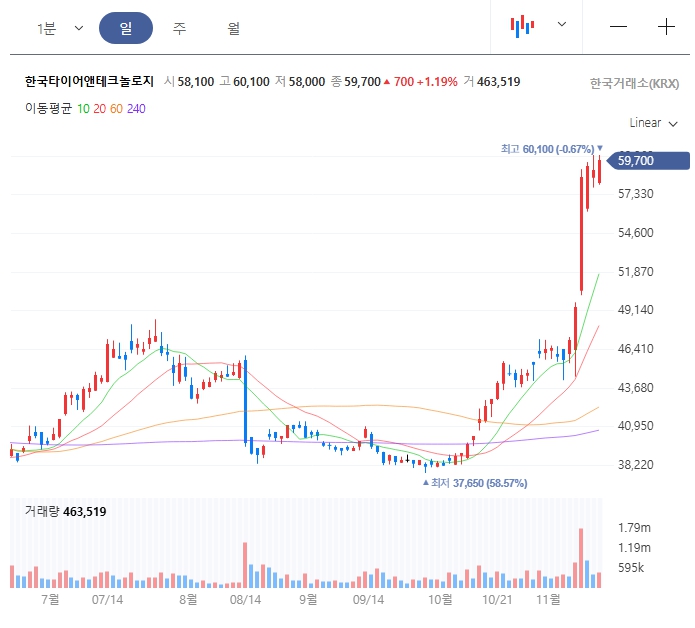Select the 일 daily tab
This screenshot has width=695, height=628.
pos(126,28)
